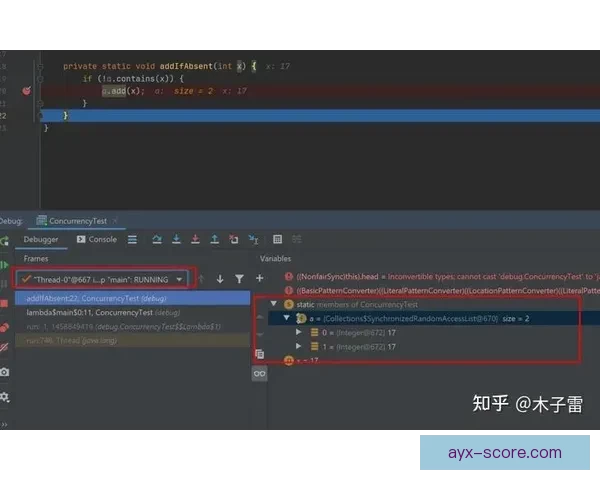Viewport: 600px width, 480px height.
Task: Click the fold end marker below a.add(x)
Action: (40, 103)
